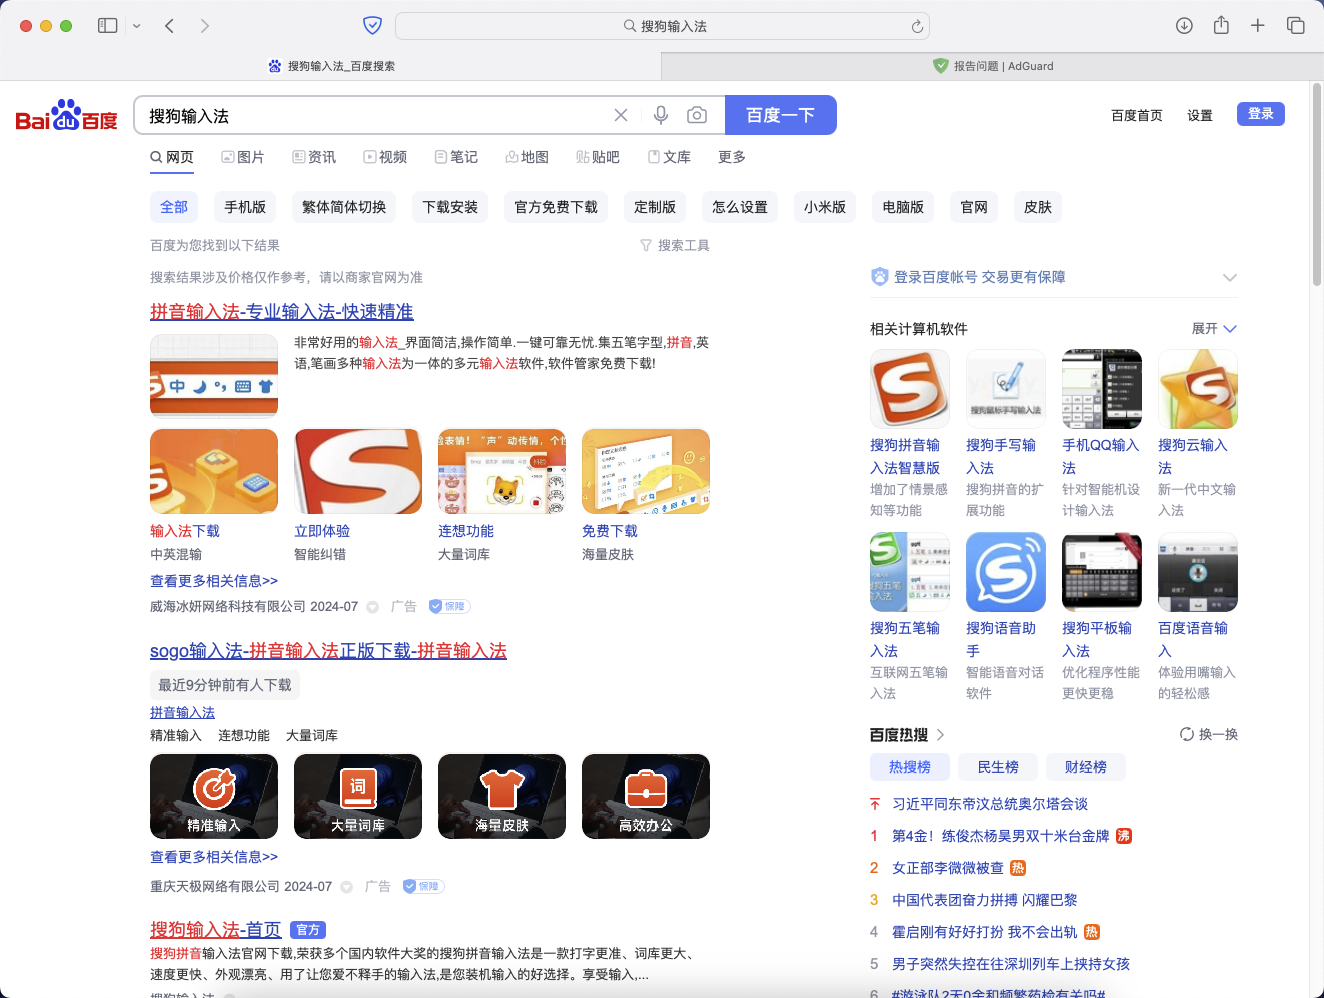Click the 高效办公 briefcase icon card
Image resolution: width=1324 pixels, height=998 pixels.
(646, 796)
